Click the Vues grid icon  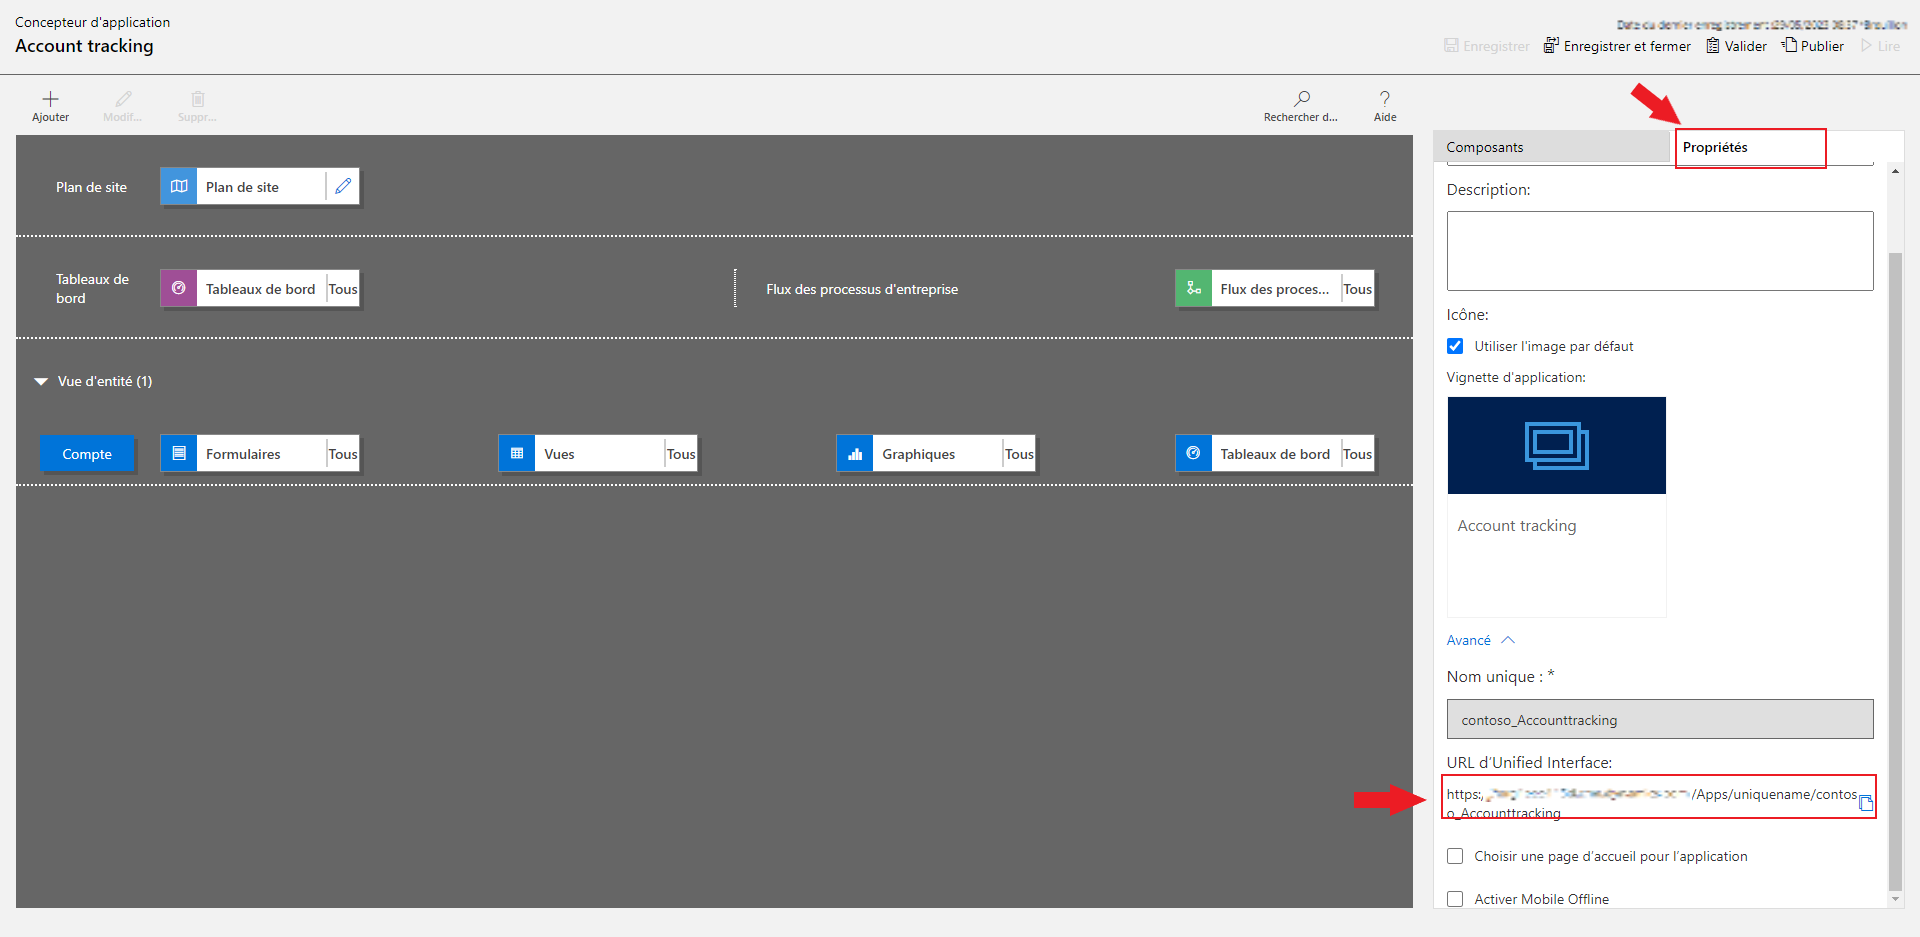pyautogui.click(x=517, y=453)
